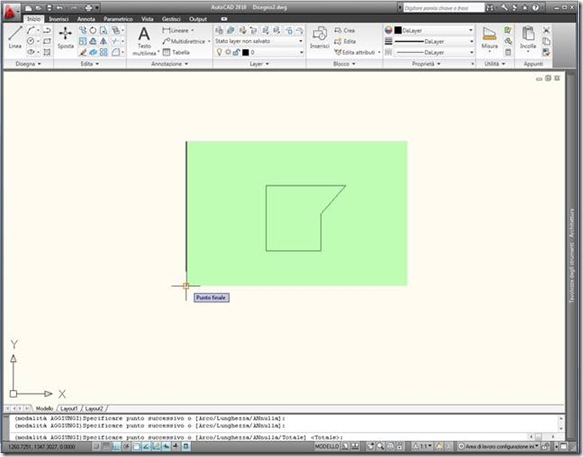The image size is (583, 457).
Task: Select the rotate tool in Edita panel
Action: (x=93, y=30)
